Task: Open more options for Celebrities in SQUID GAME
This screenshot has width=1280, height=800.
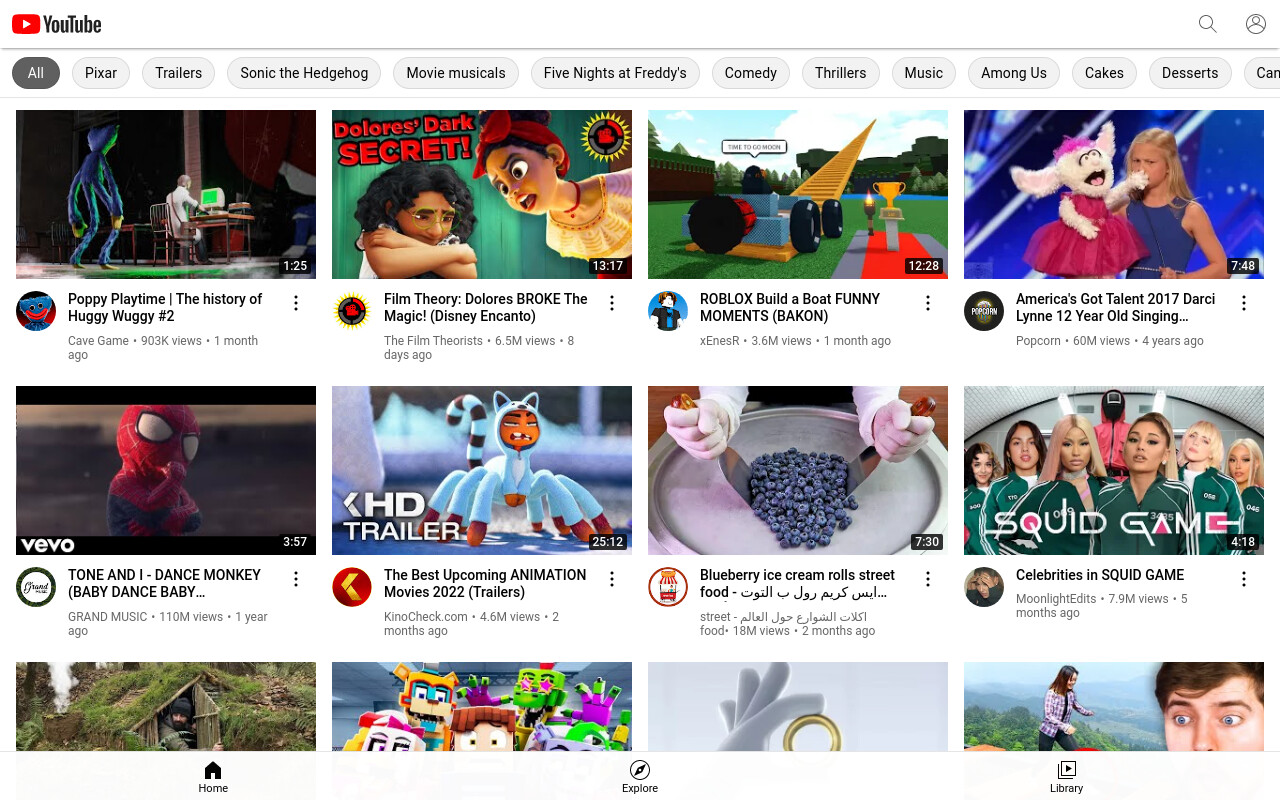Action: pos(1244,579)
